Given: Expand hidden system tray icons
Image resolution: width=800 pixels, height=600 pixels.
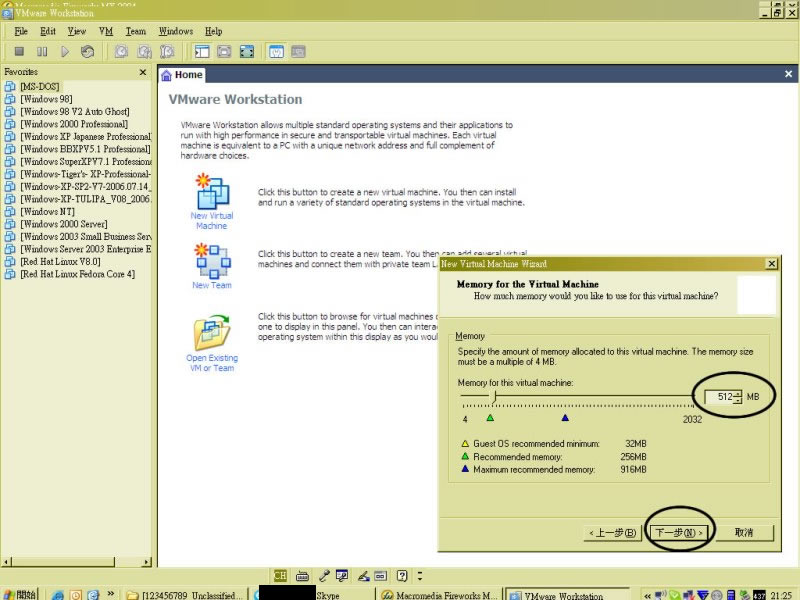Looking at the screenshot, I should point(647,595).
